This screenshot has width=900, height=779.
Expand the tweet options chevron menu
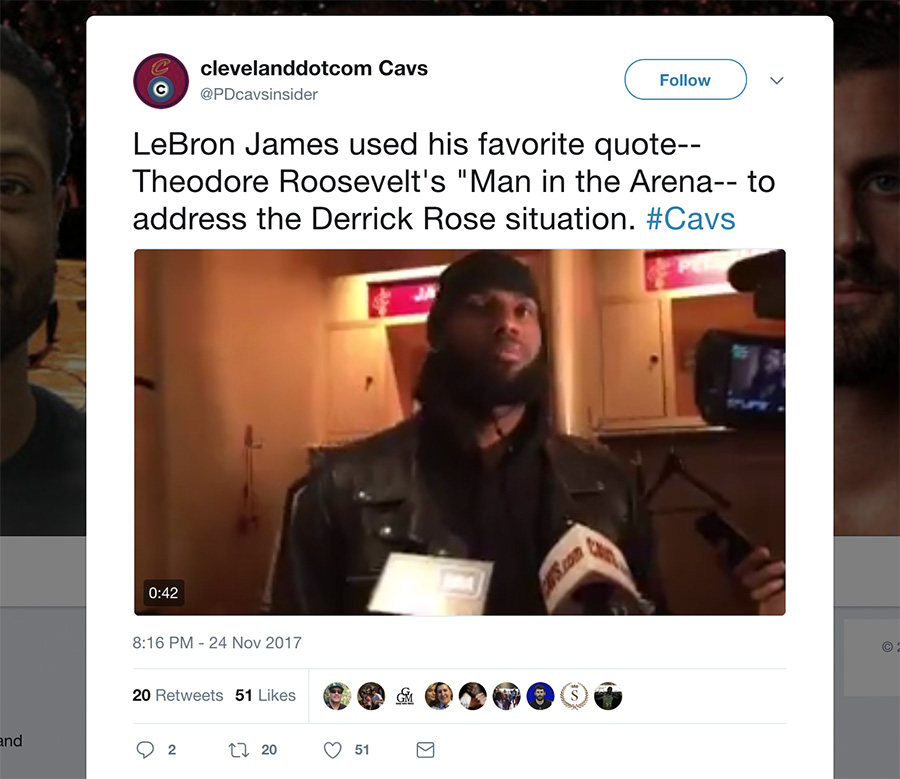pos(777,80)
